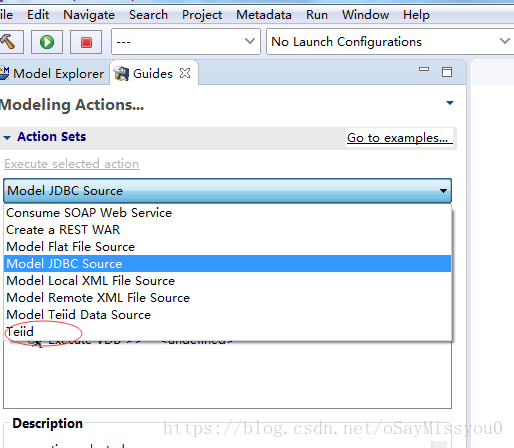Open the Modeling Actions view menu arrow
This screenshot has width=514, height=448.
point(450,103)
